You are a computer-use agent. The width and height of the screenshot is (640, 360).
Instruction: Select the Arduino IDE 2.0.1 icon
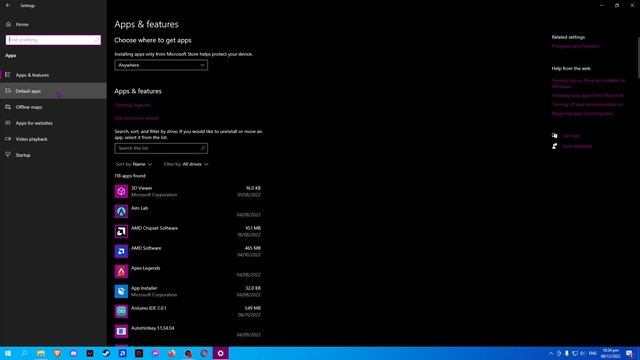coord(121,311)
